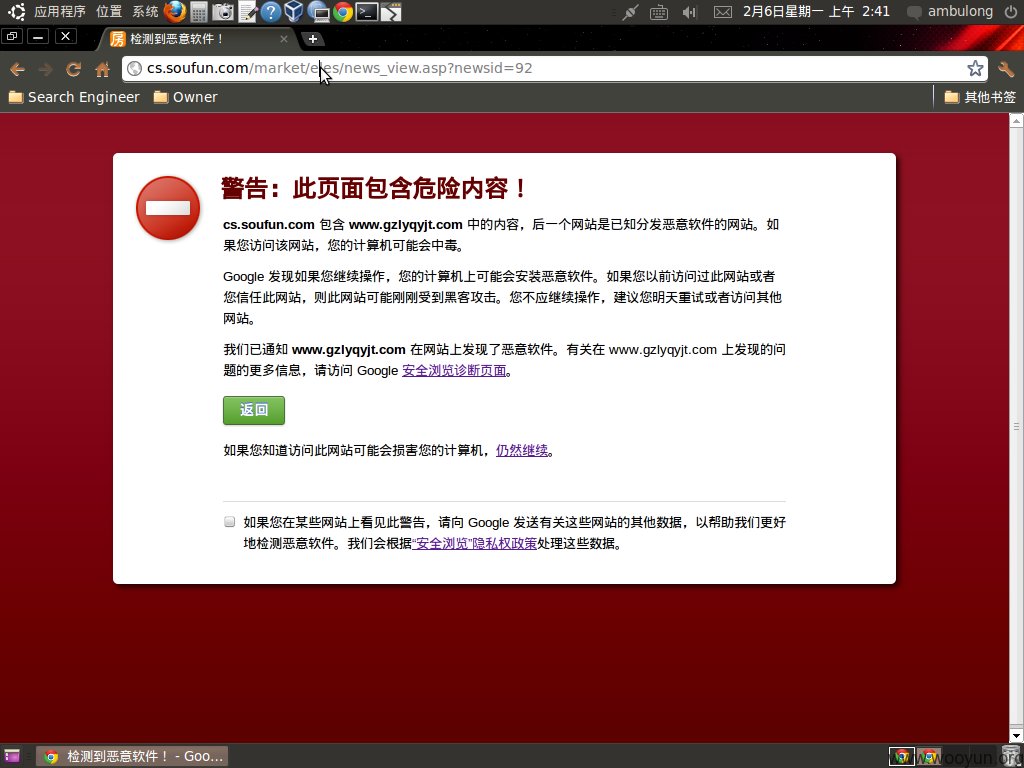Open the power session menu icon
The image size is (1024, 768).
[x=1010, y=12]
